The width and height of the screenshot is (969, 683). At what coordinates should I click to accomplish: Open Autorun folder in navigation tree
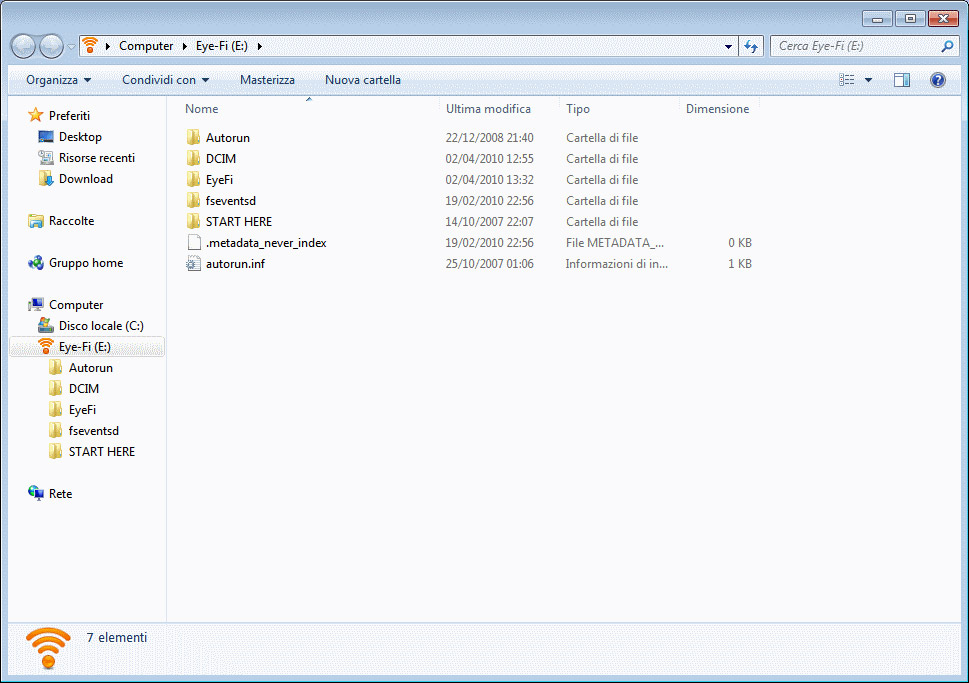[x=91, y=368]
